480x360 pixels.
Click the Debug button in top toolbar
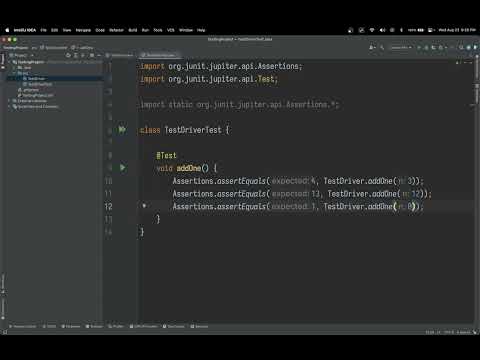(x=426, y=48)
